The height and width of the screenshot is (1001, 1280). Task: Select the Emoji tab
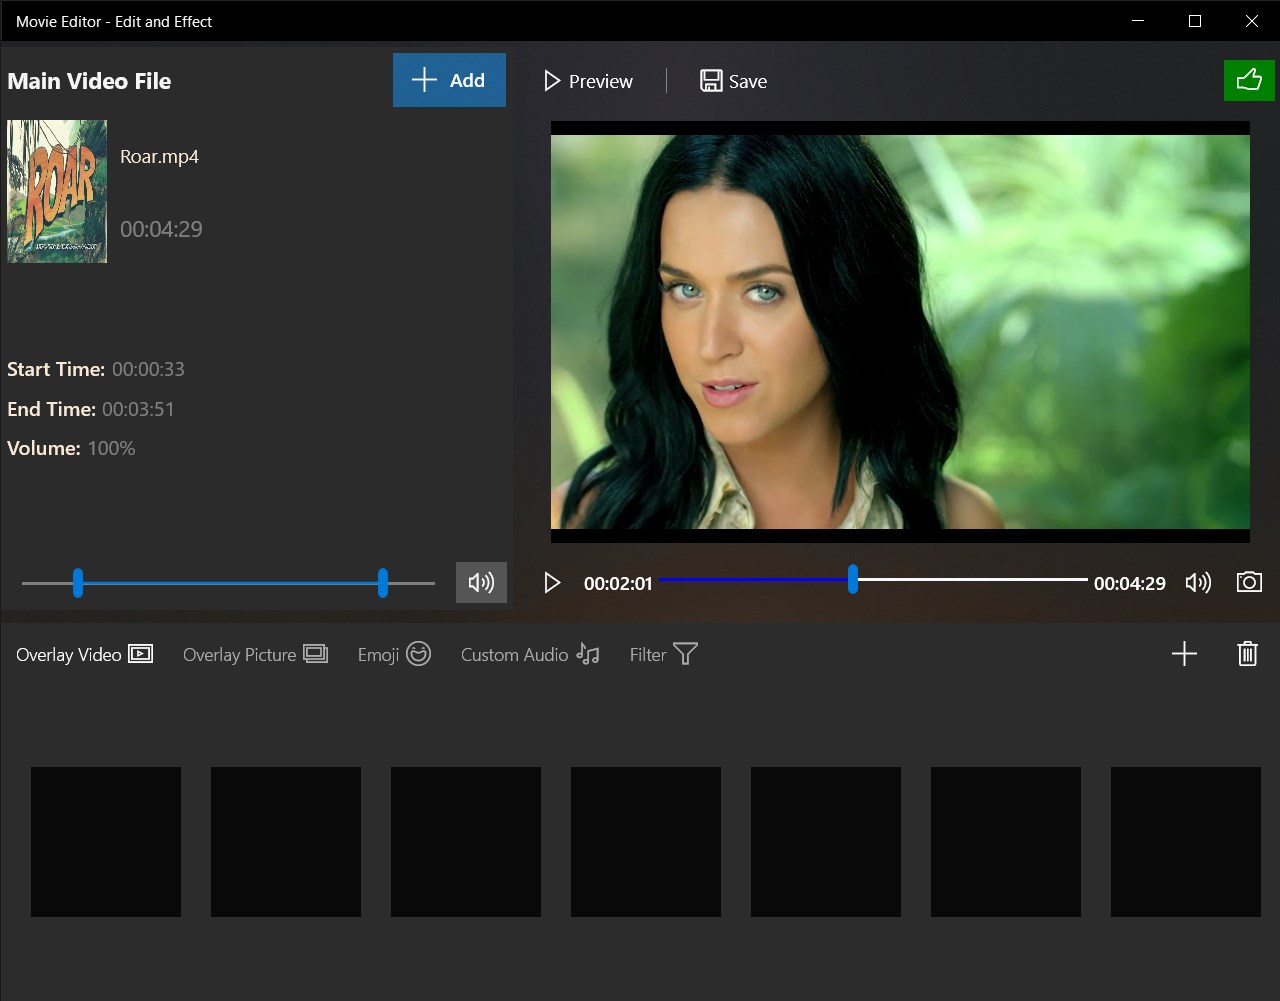tap(394, 655)
